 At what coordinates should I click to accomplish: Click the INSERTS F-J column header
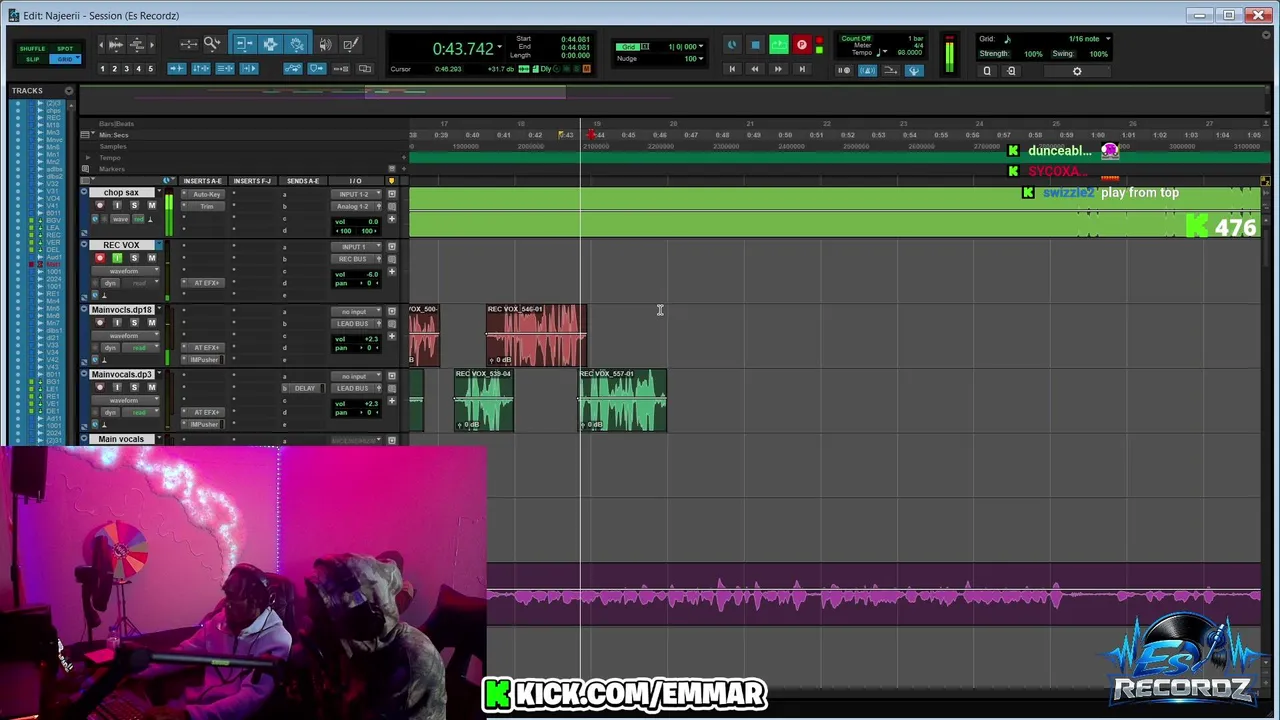pos(252,181)
